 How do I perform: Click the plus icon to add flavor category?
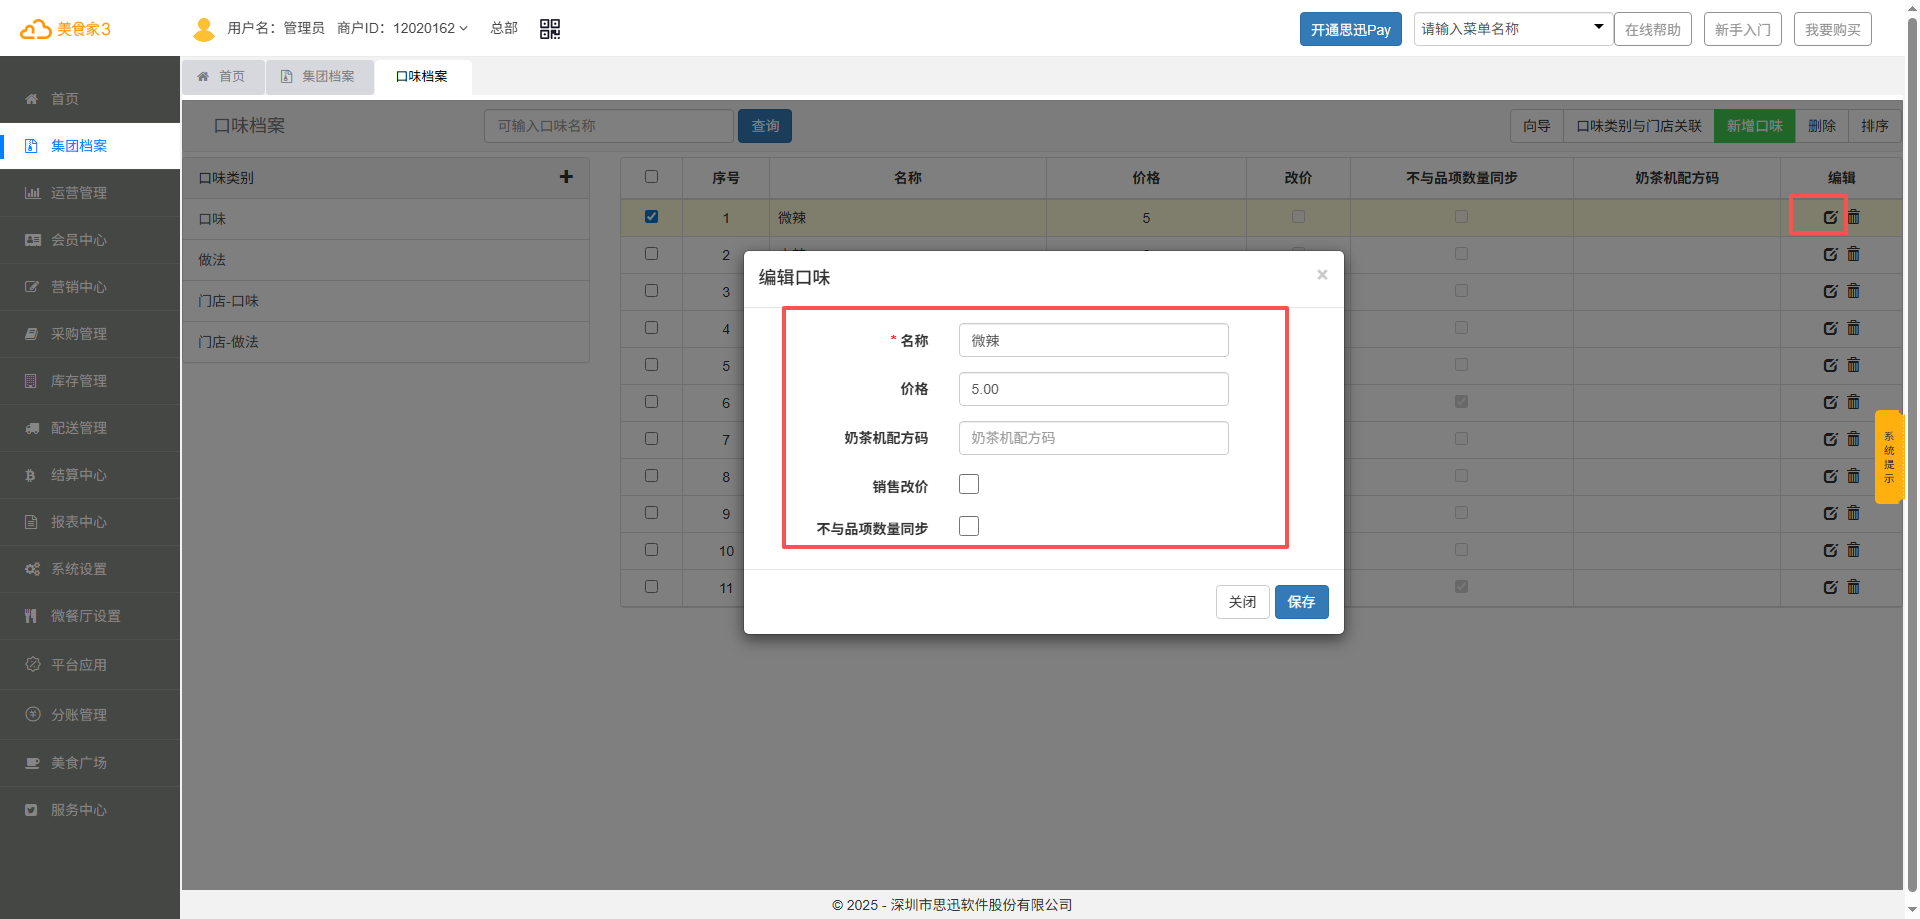click(566, 177)
